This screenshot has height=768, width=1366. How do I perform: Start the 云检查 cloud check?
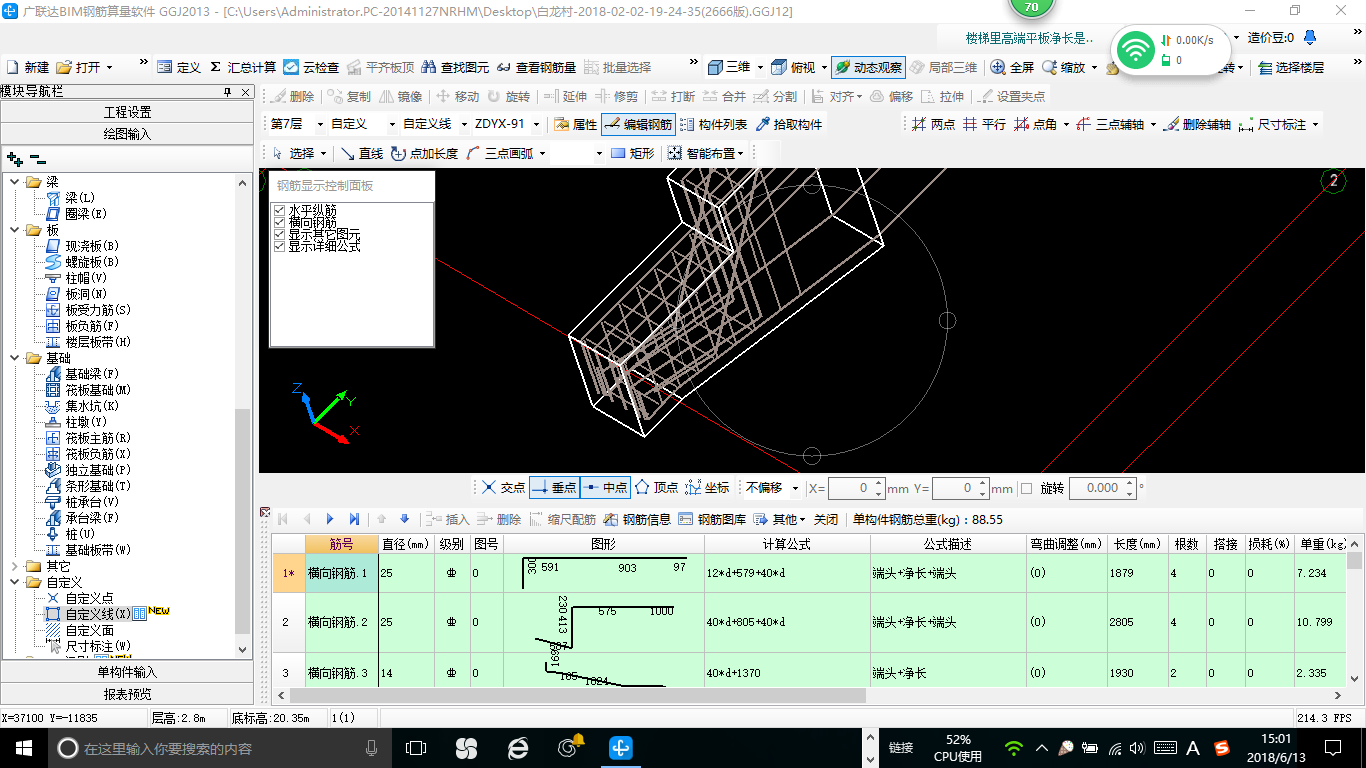coord(311,67)
